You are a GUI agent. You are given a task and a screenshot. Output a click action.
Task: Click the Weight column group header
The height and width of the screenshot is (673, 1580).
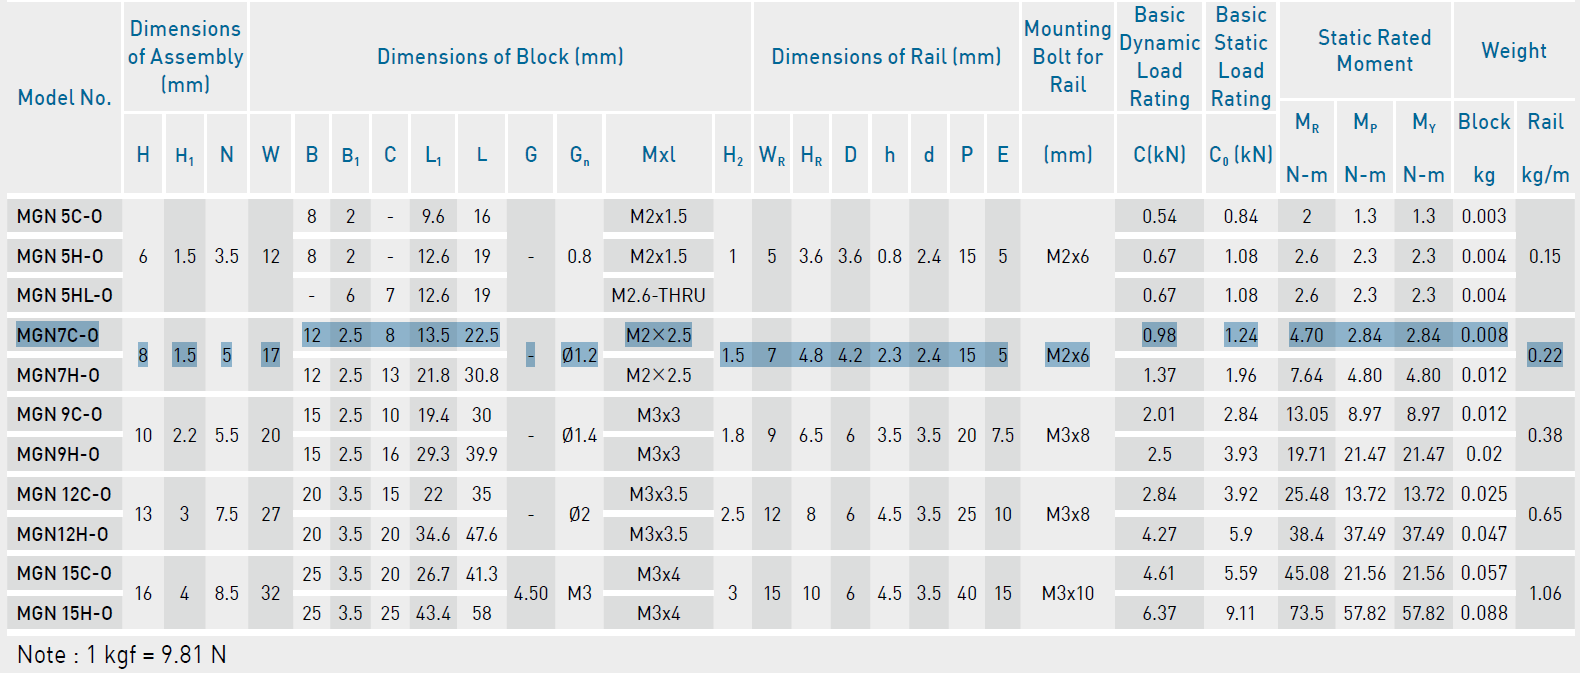tap(1513, 51)
